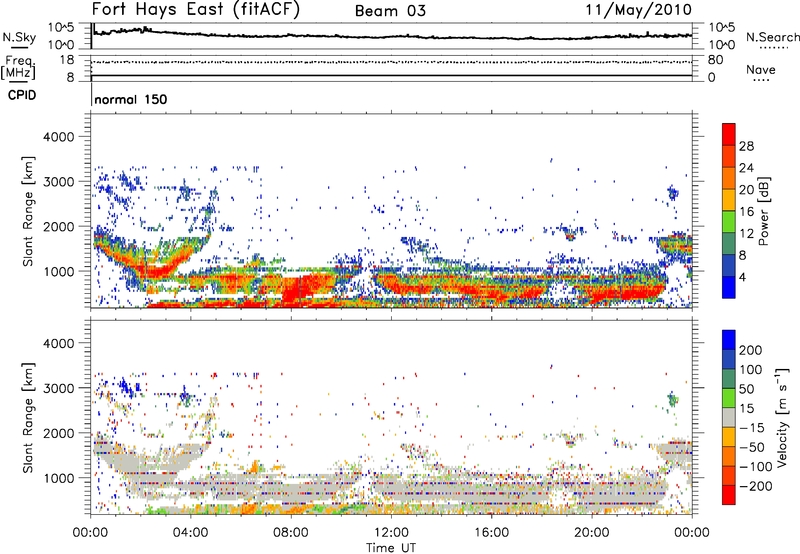
Task: Click the blue top of velocity color bar
Action: click(x=729, y=340)
